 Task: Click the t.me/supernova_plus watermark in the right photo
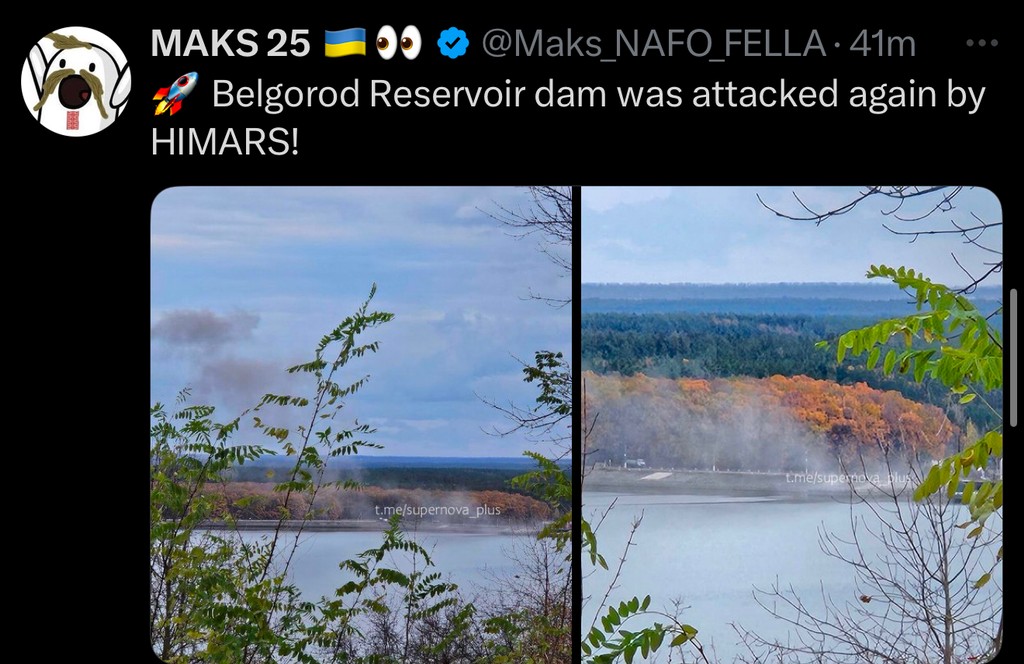pyautogui.click(x=848, y=479)
